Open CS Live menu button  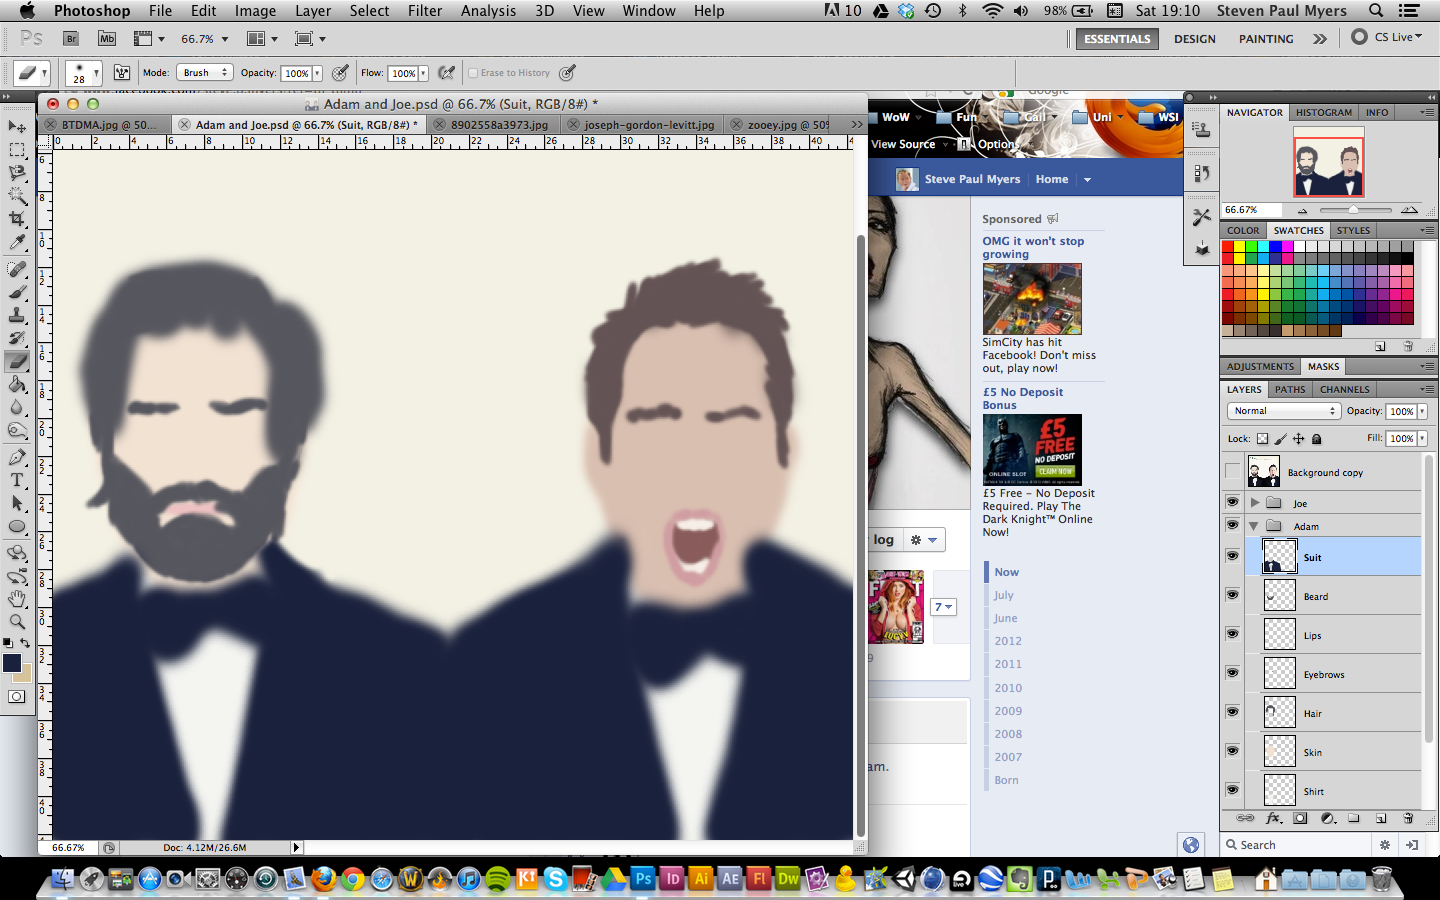click(x=1387, y=37)
